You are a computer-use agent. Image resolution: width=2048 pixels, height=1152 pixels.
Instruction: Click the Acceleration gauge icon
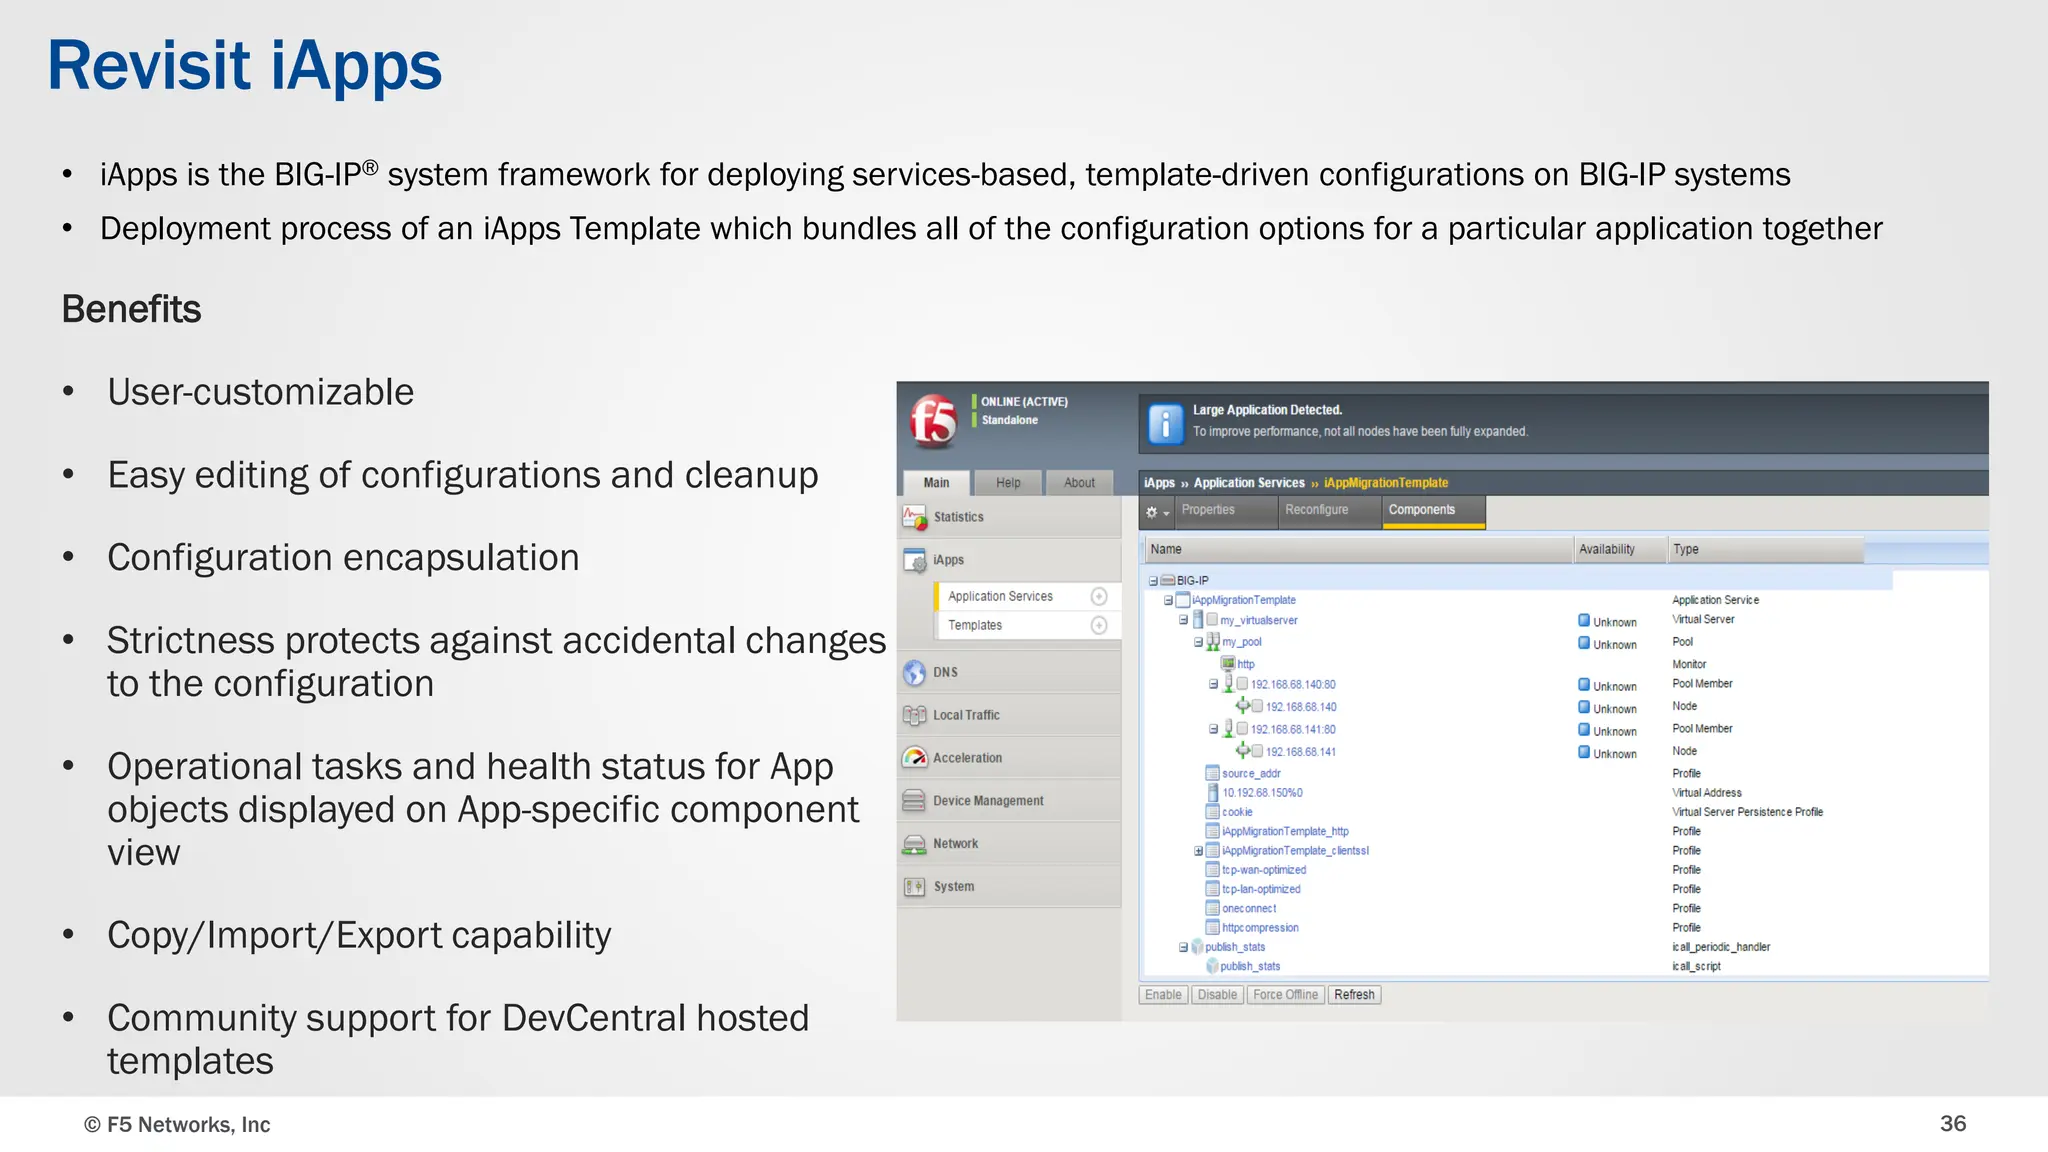click(914, 758)
